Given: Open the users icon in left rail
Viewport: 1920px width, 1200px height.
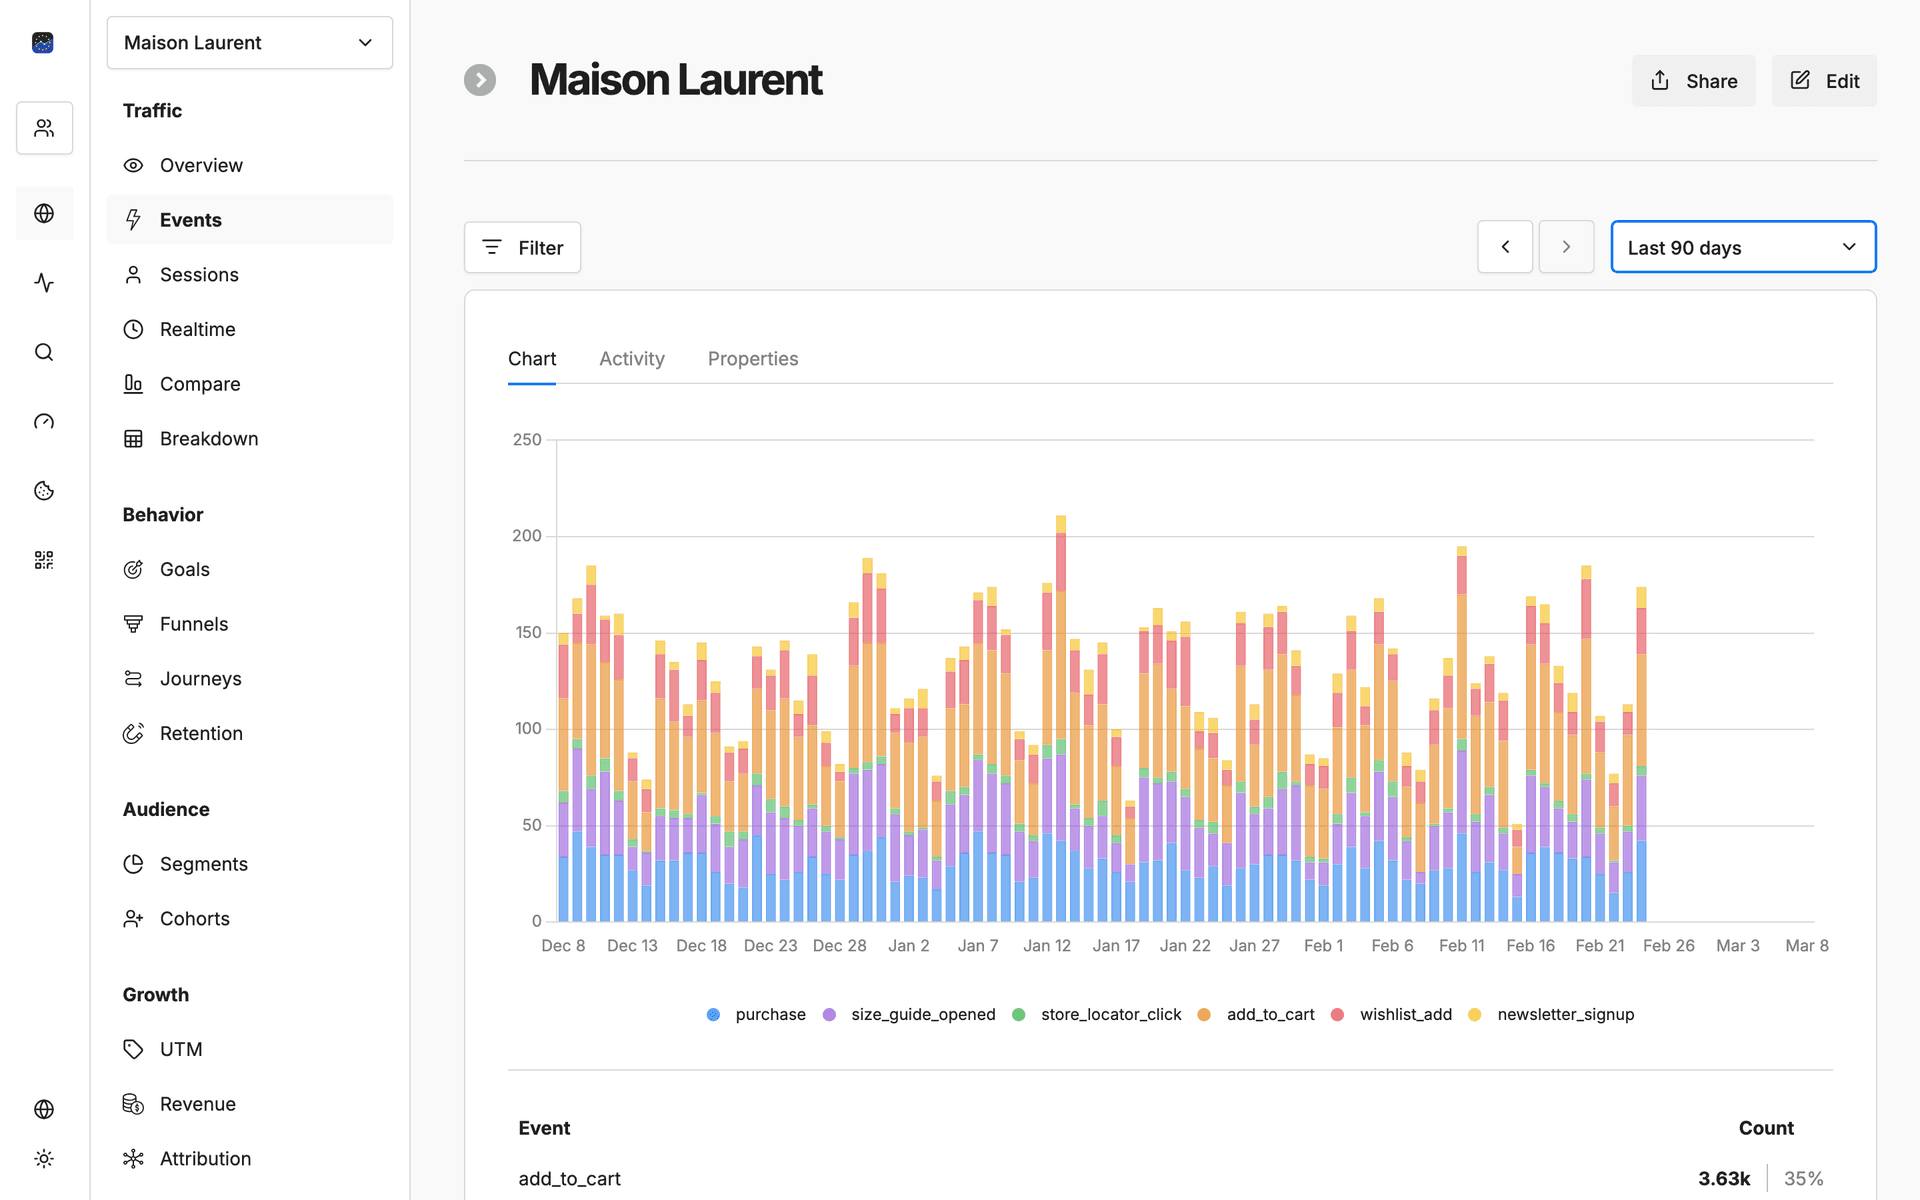Looking at the screenshot, I should 44,128.
